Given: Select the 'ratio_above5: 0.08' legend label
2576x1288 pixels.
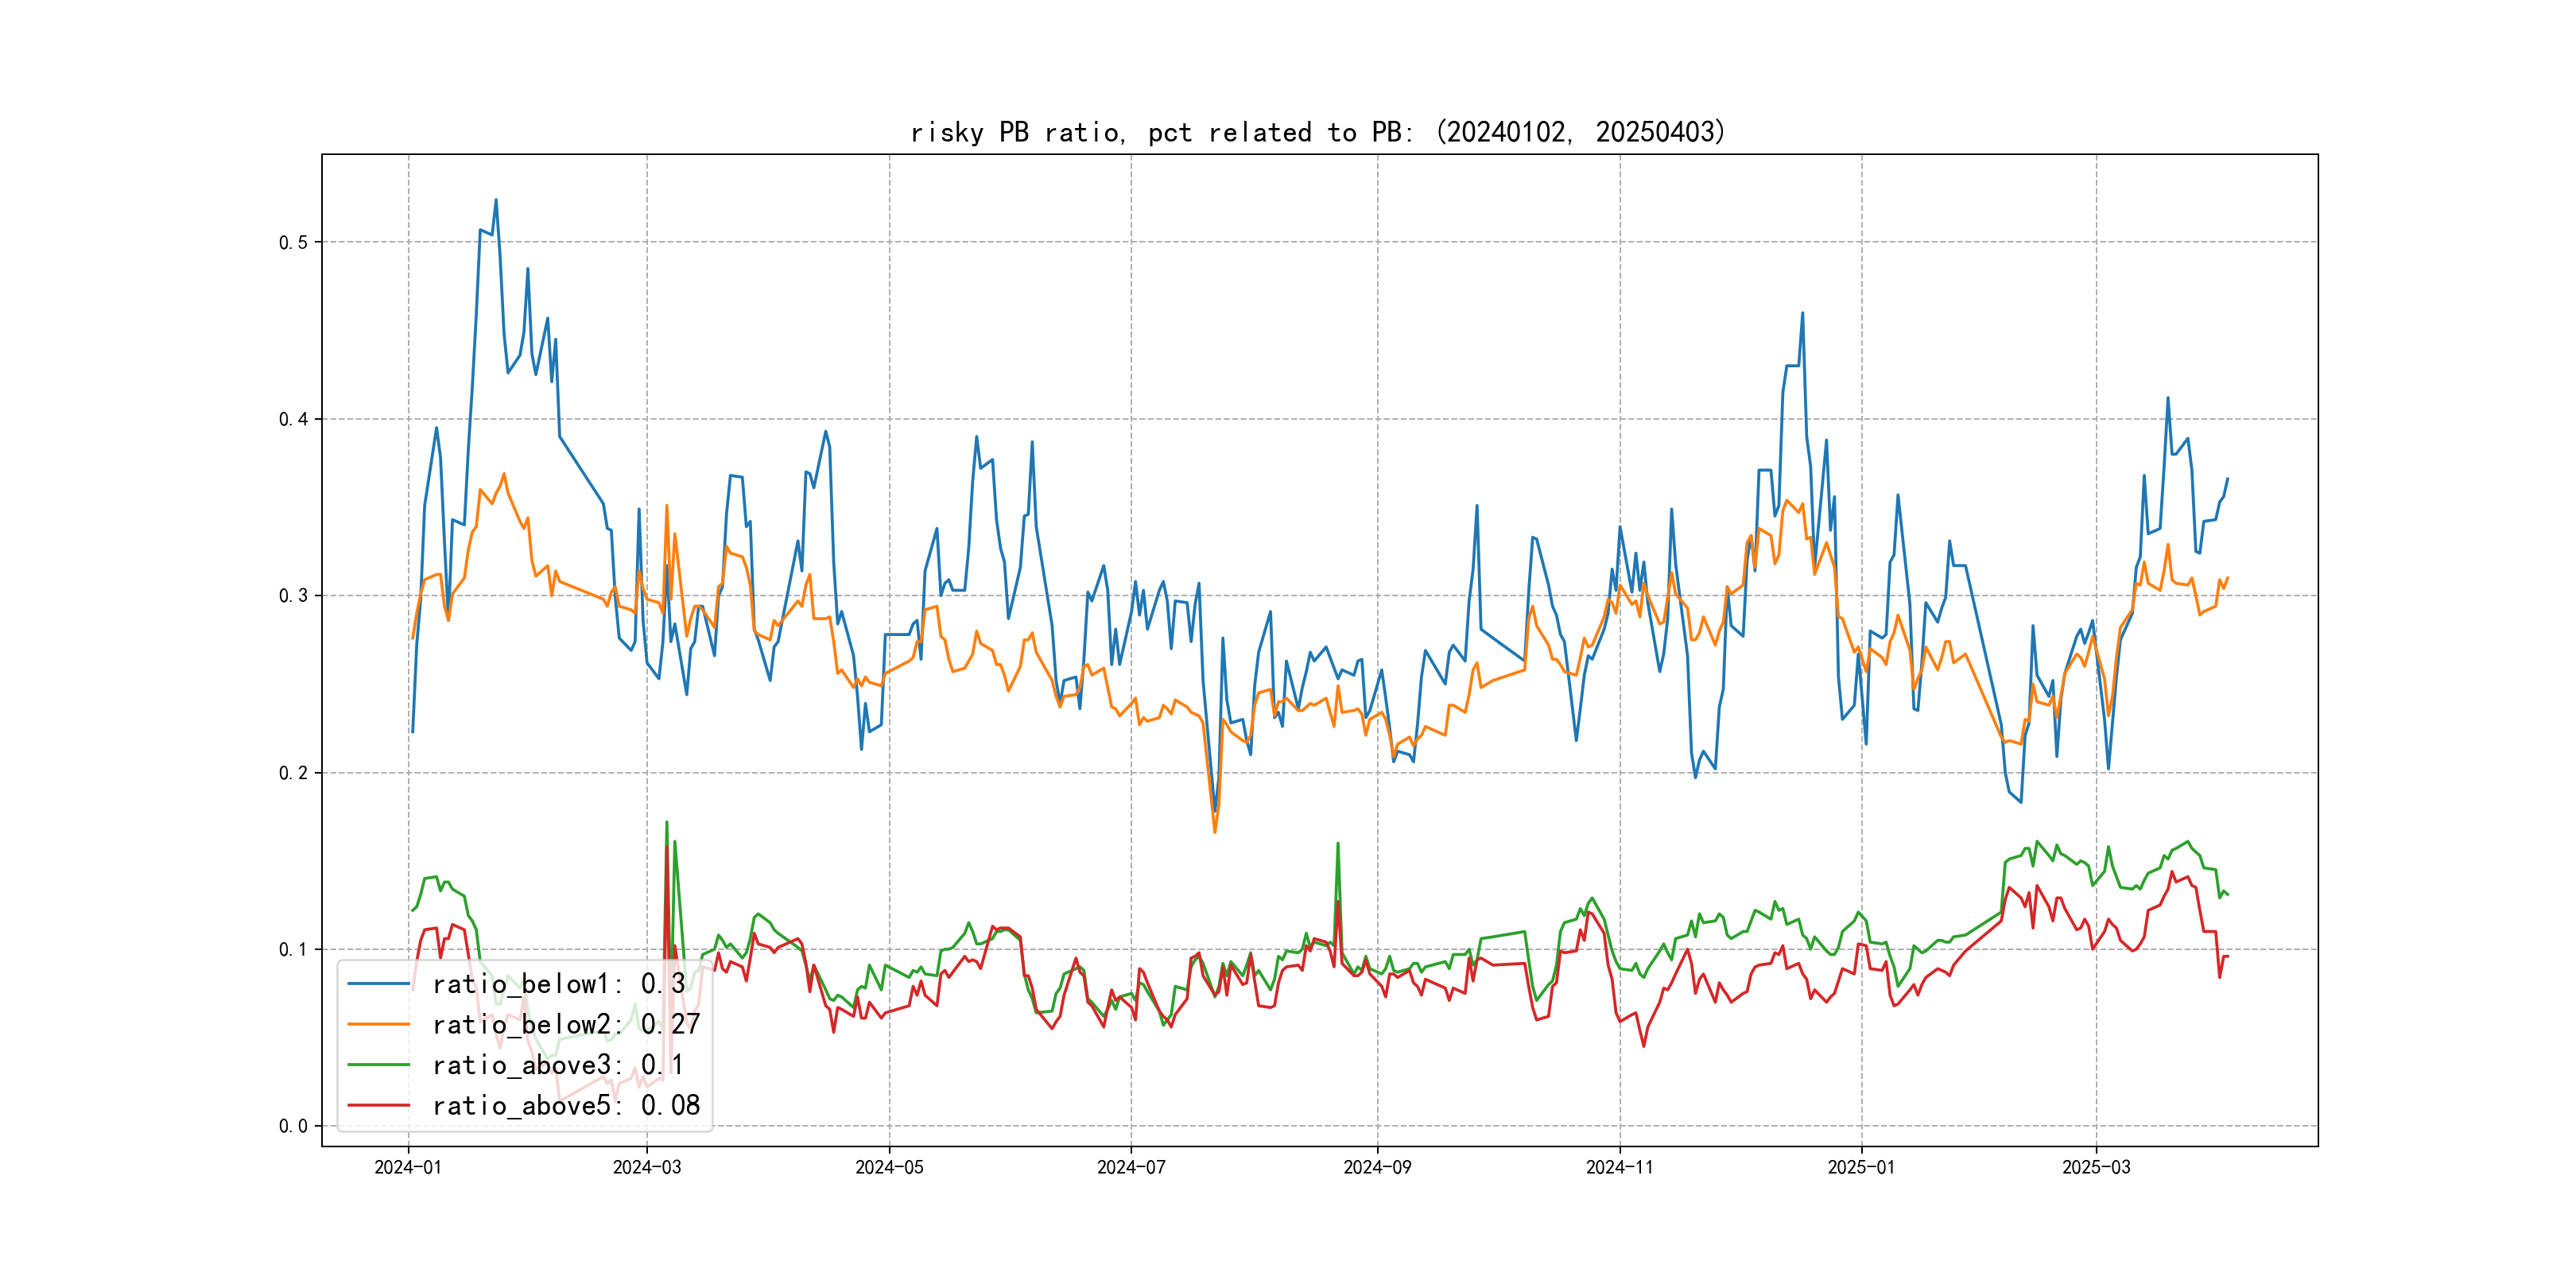Looking at the screenshot, I should (566, 1105).
